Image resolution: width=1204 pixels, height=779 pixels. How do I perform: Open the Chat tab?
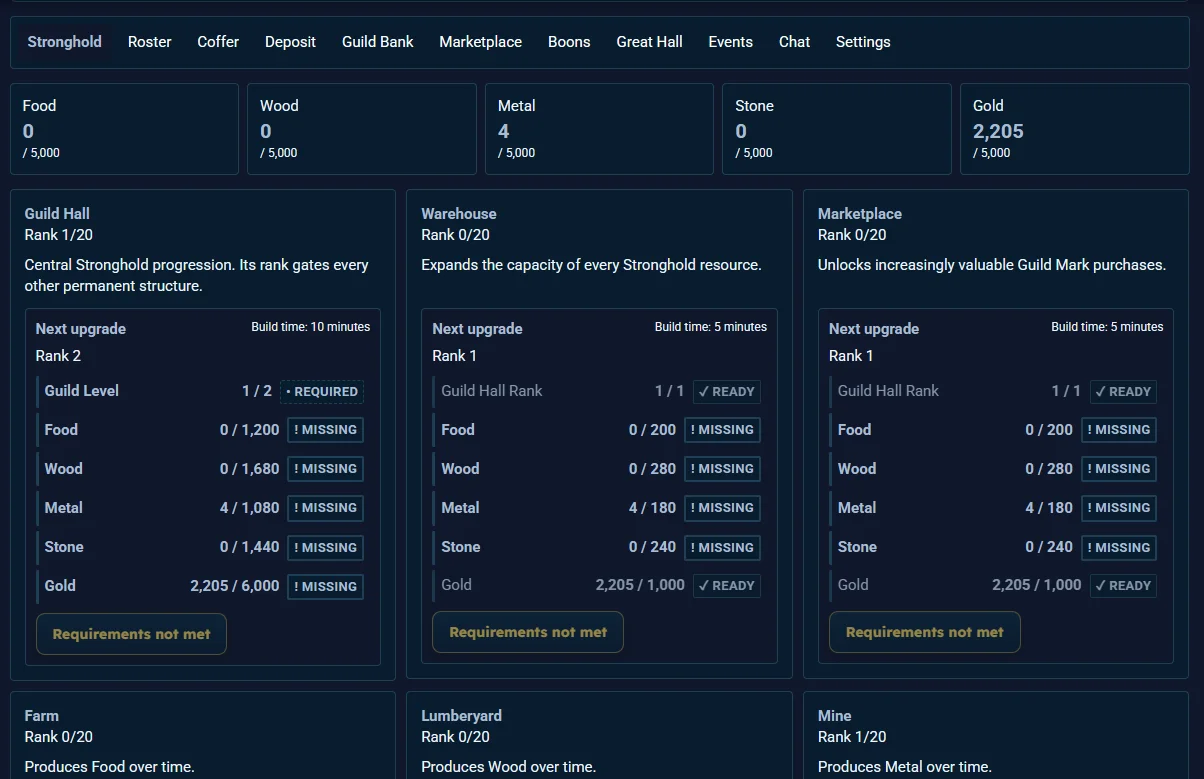tap(795, 42)
